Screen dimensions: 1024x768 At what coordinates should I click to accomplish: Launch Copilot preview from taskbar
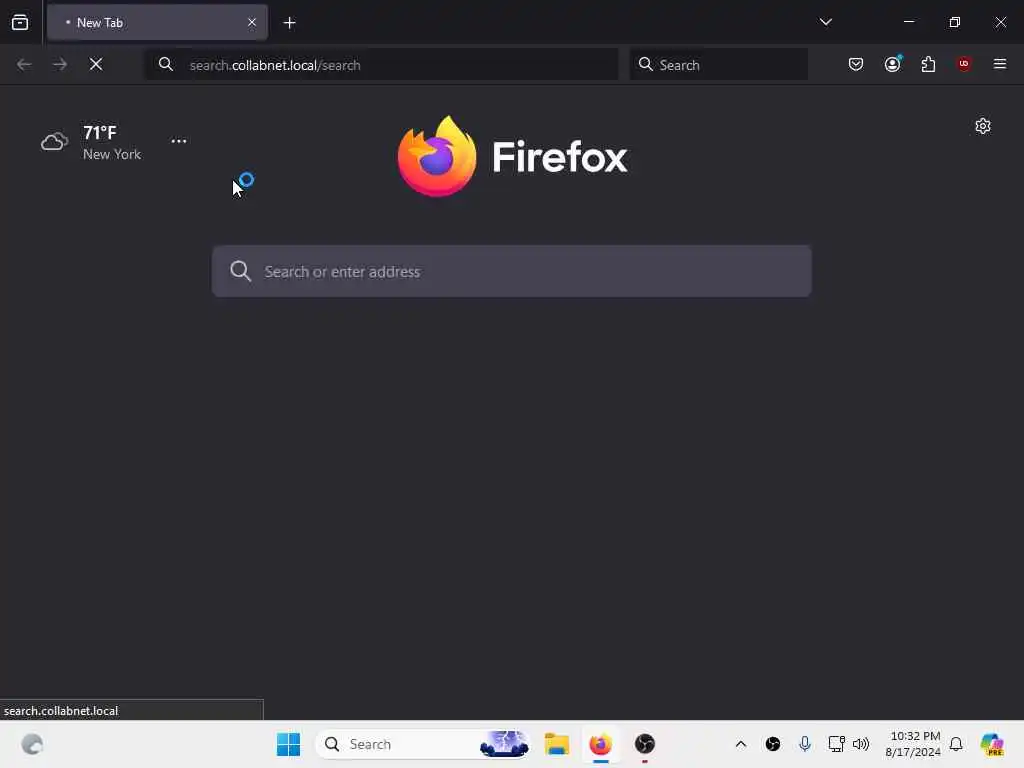pyautogui.click(x=992, y=744)
